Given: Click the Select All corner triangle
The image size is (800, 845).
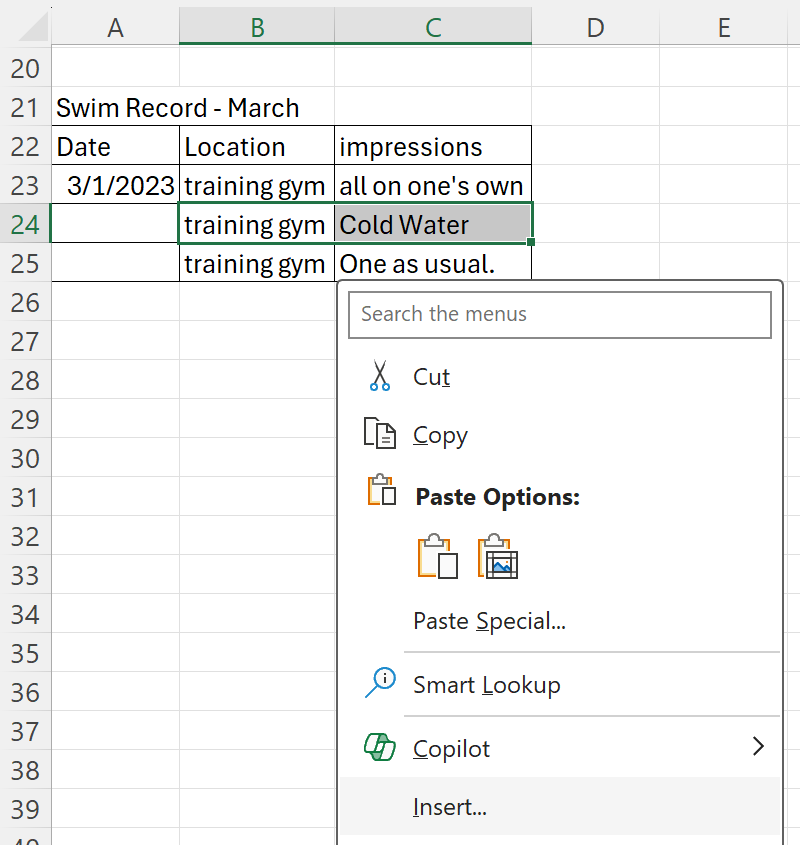Looking at the screenshot, I should tap(32, 27).
